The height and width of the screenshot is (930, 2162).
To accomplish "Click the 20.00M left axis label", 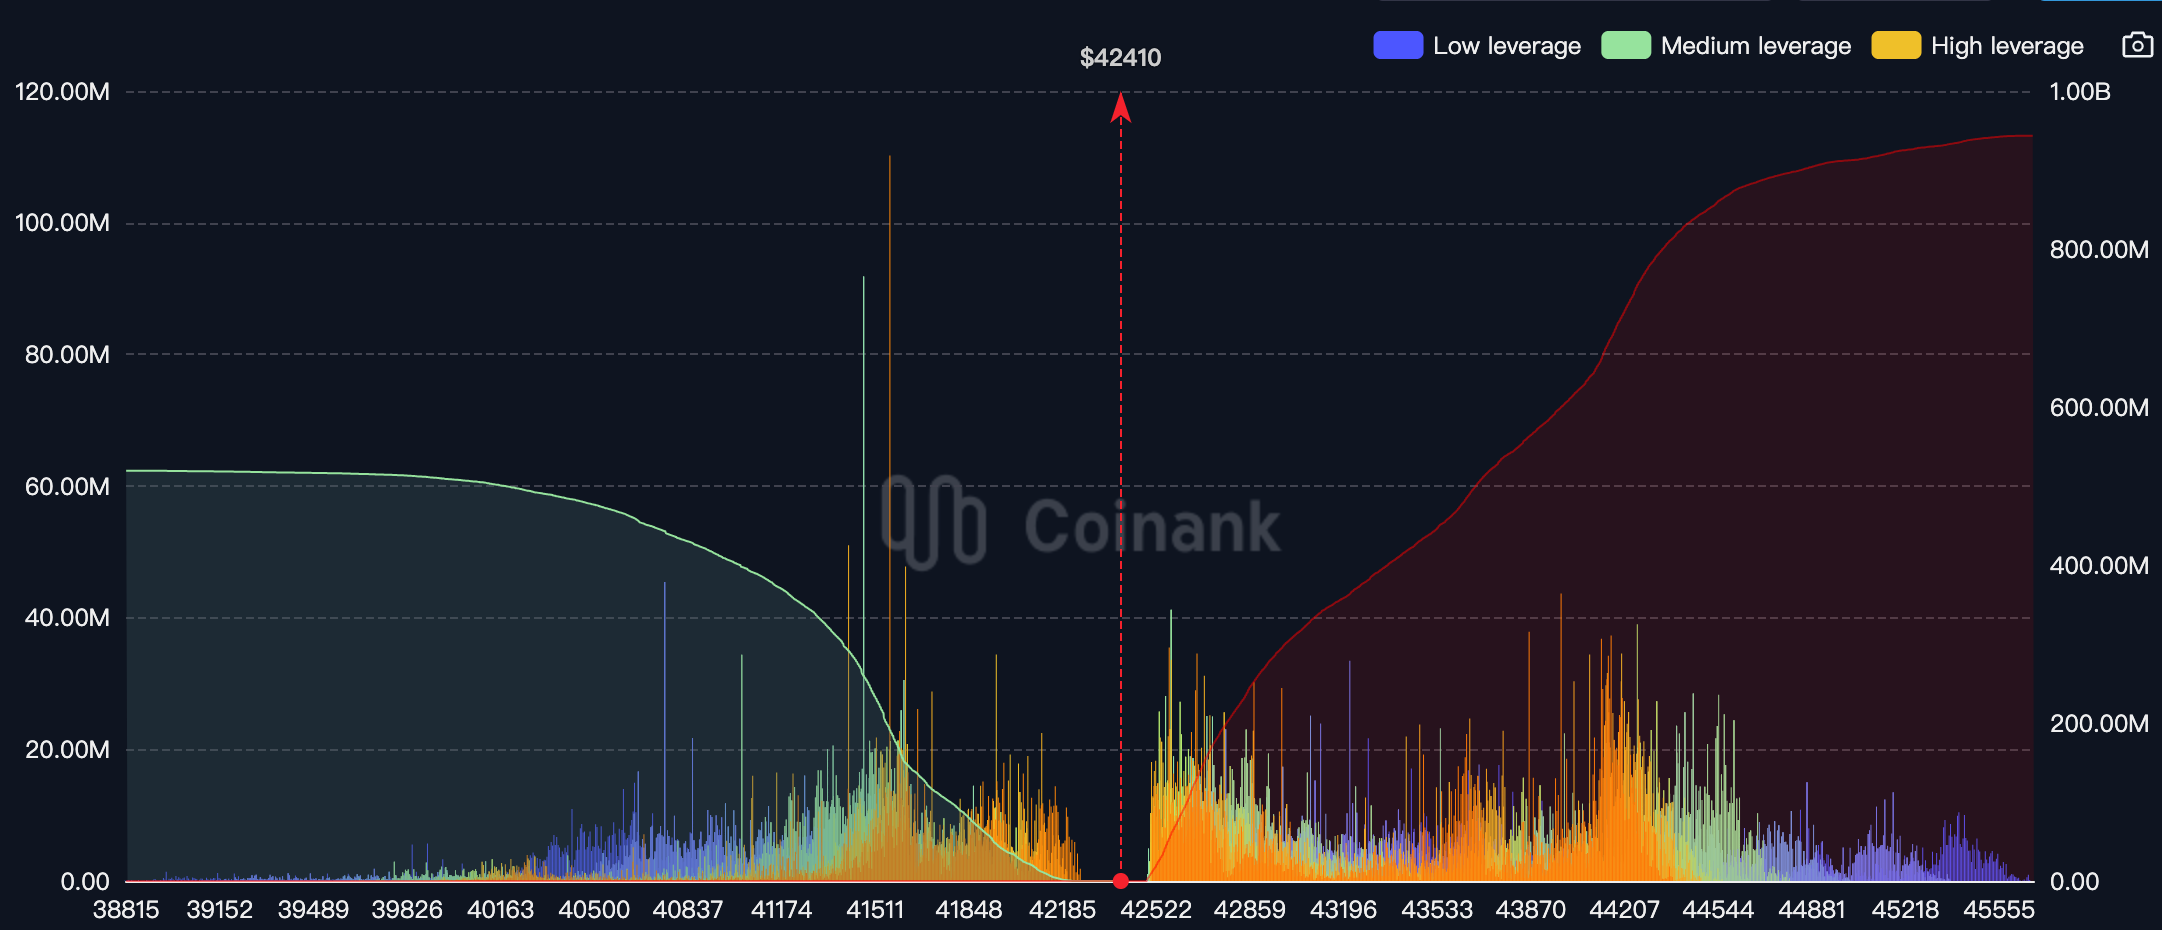I will (x=67, y=750).
